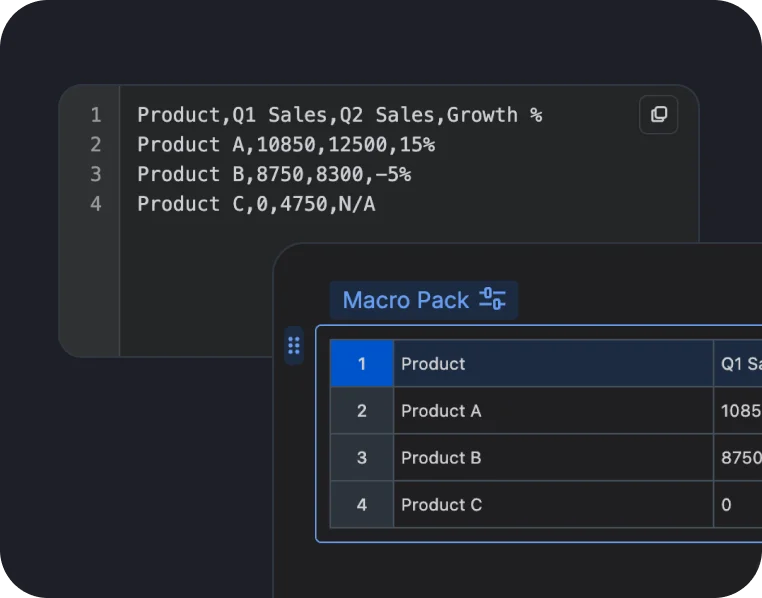Click the '8750' cell in Product B row
The height and width of the screenshot is (598, 762).
click(738, 458)
